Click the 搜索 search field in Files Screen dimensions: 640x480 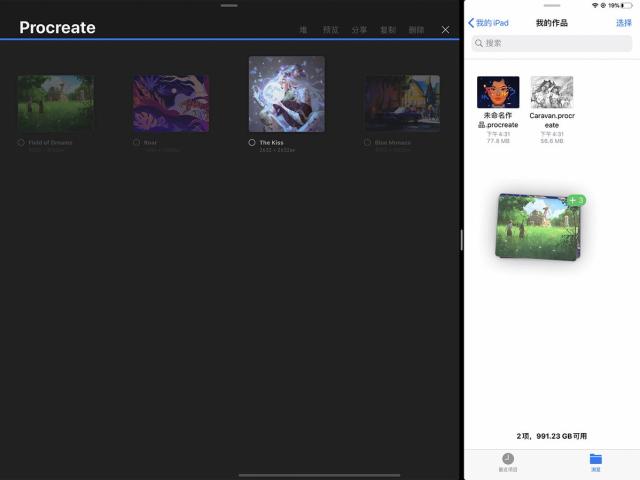tap(552, 43)
